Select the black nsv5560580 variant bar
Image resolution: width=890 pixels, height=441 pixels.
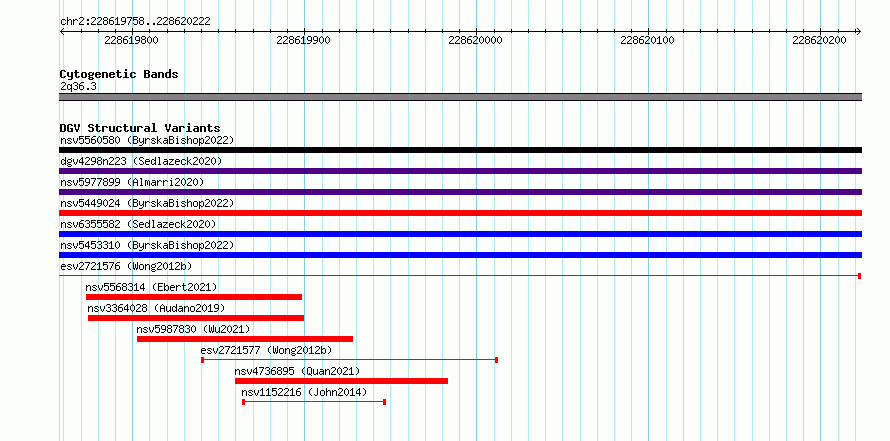coord(460,150)
